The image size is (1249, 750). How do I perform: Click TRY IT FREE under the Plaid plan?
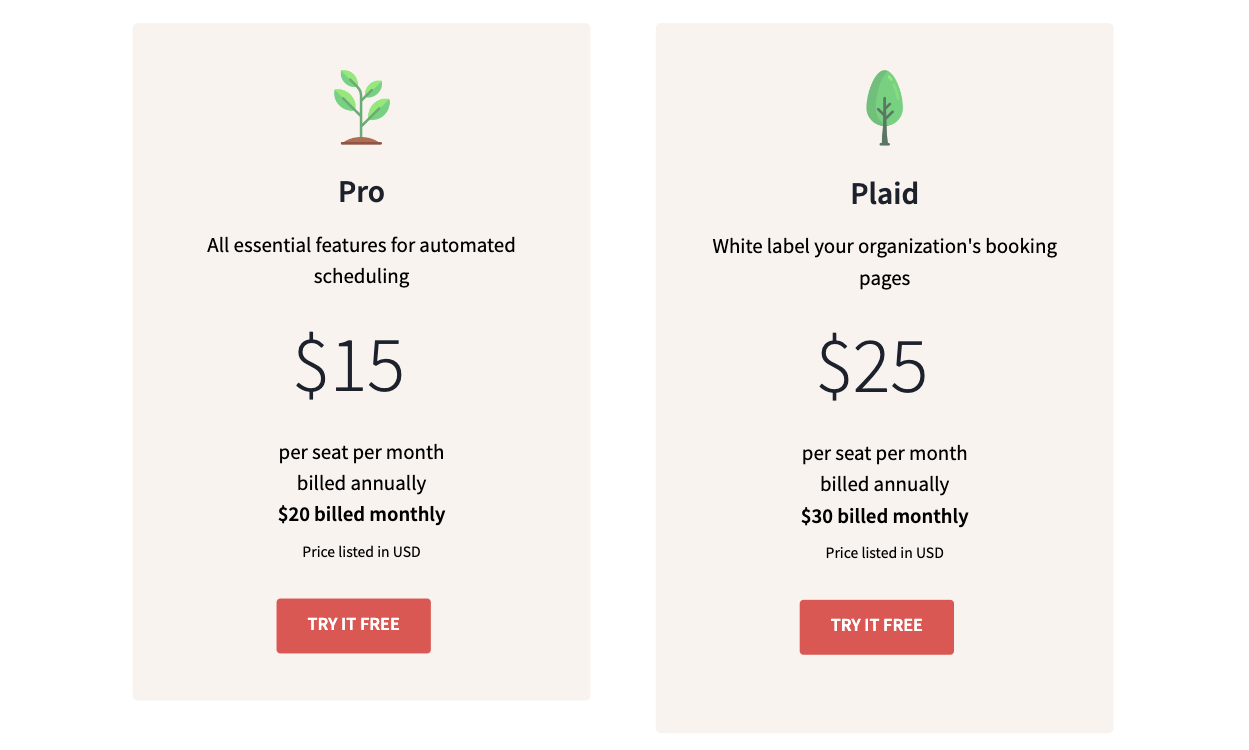pos(876,627)
